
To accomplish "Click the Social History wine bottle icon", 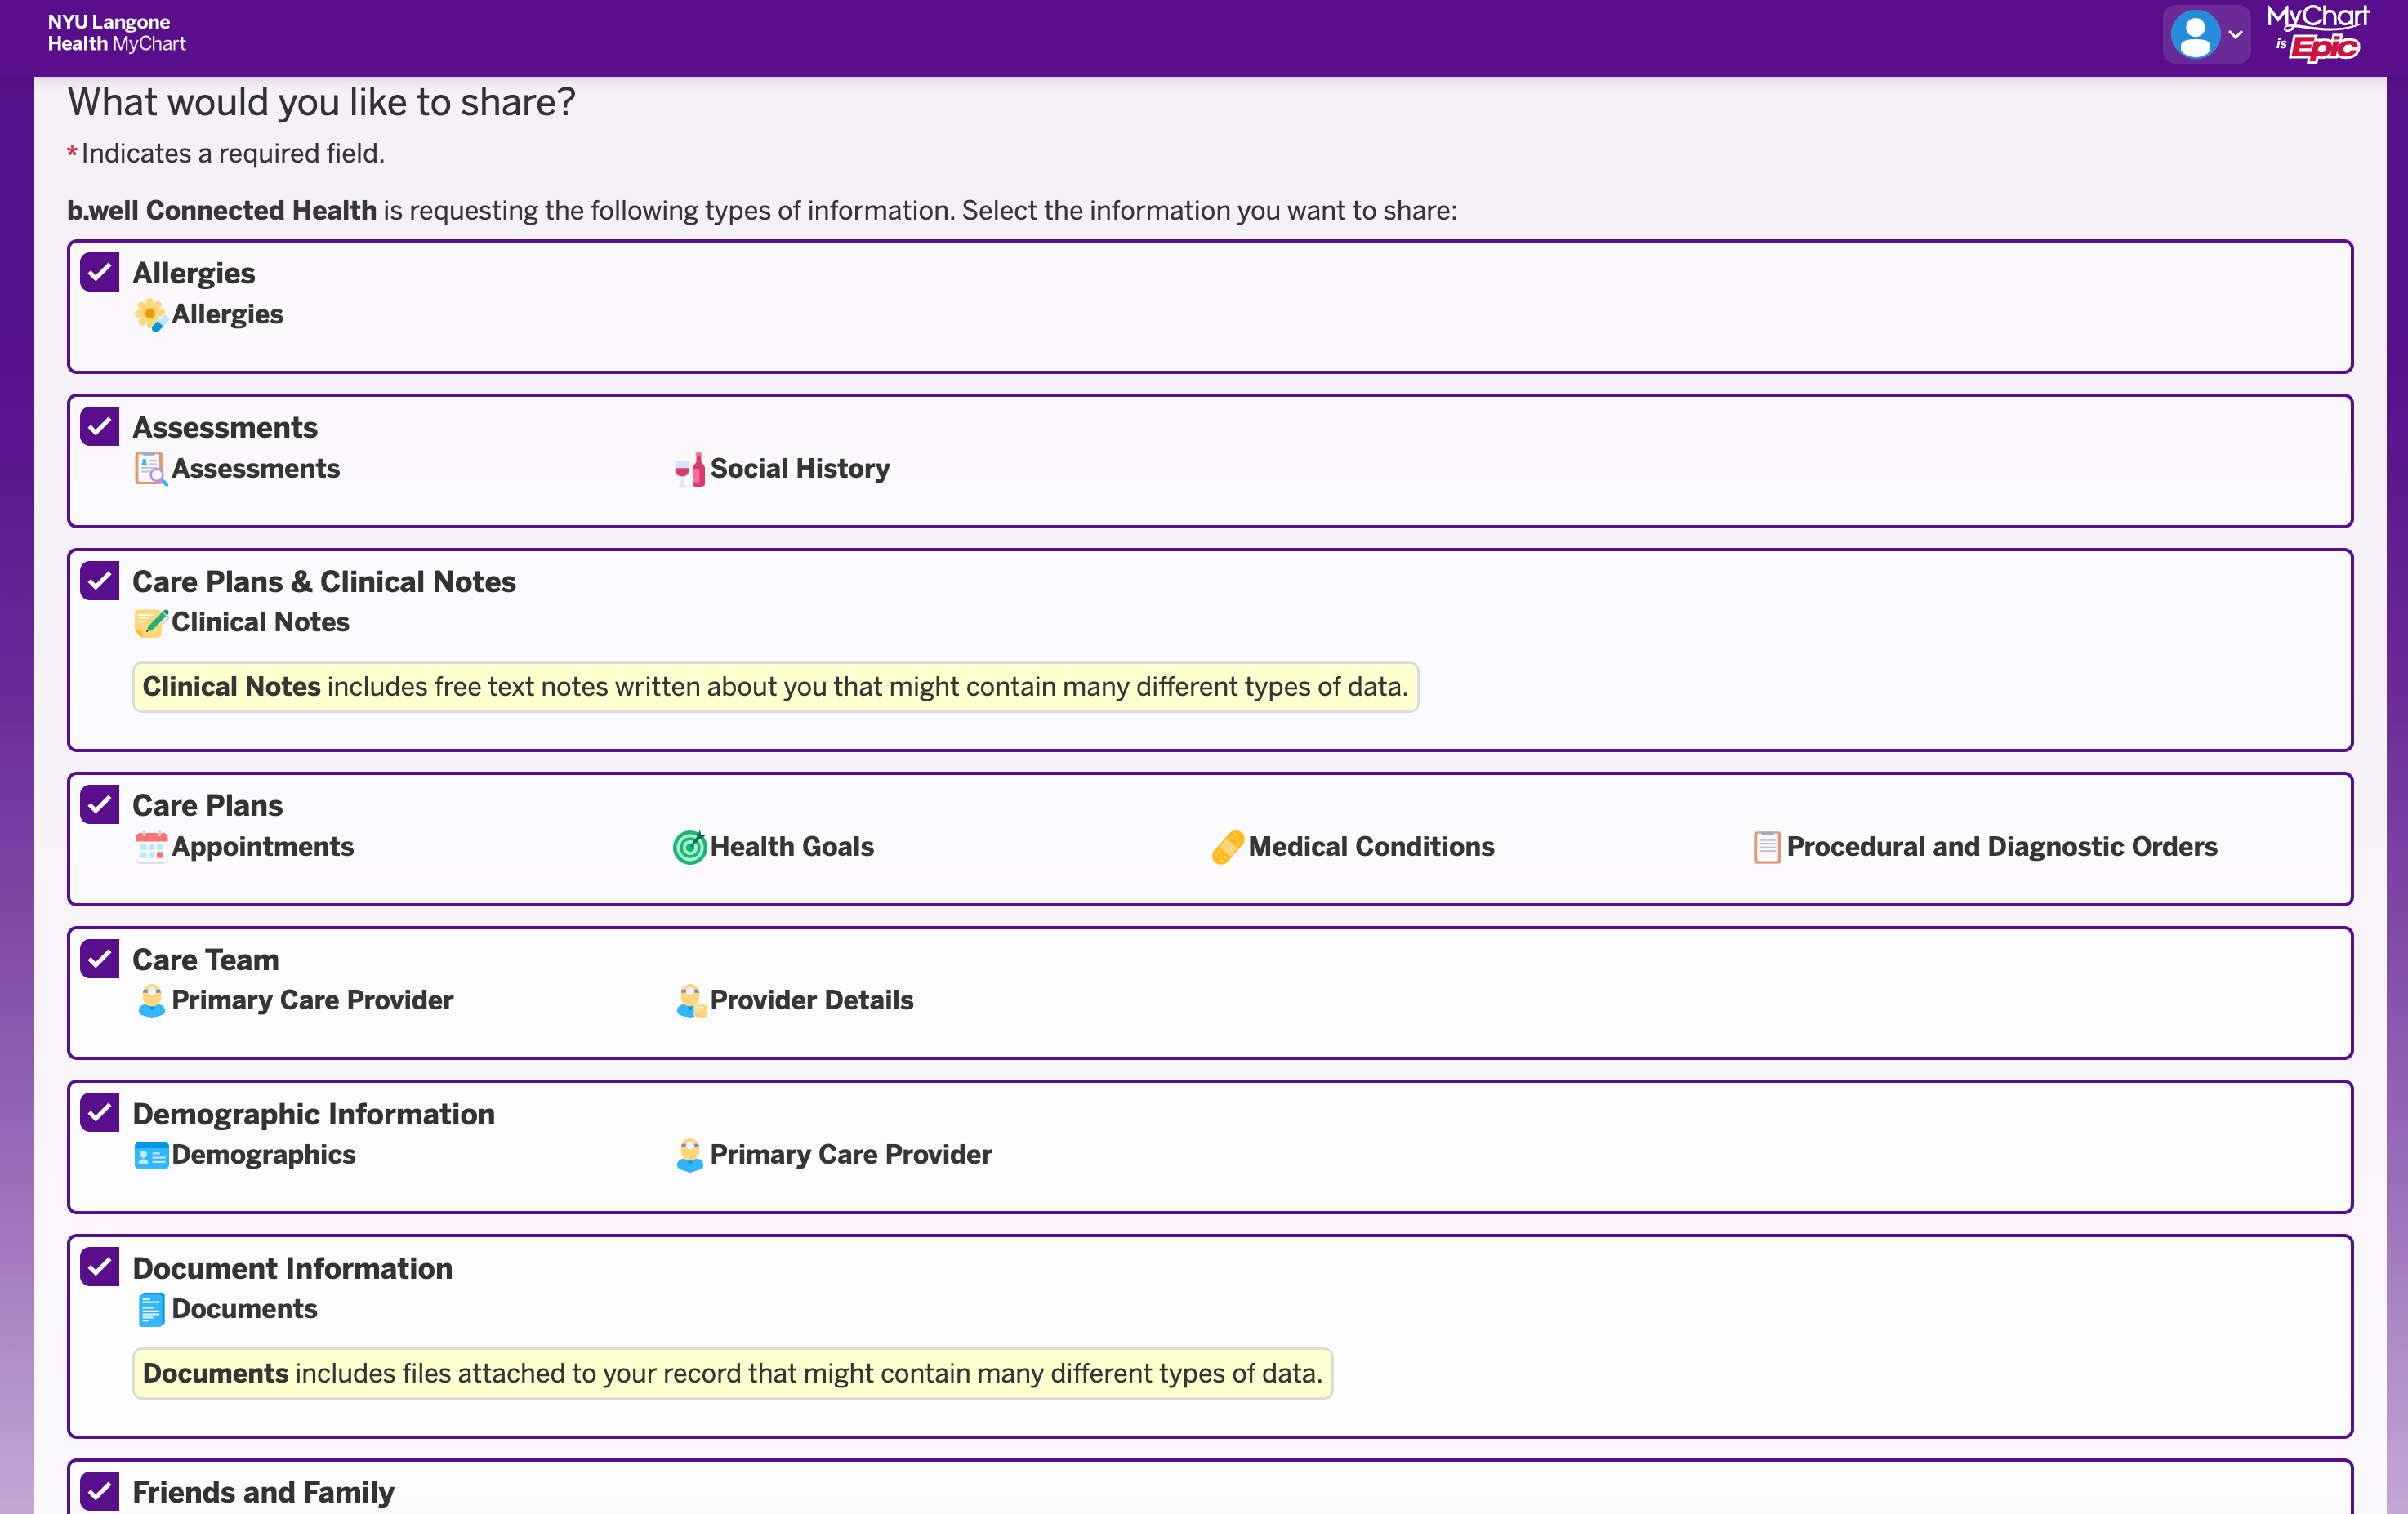I will click(689, 469).
